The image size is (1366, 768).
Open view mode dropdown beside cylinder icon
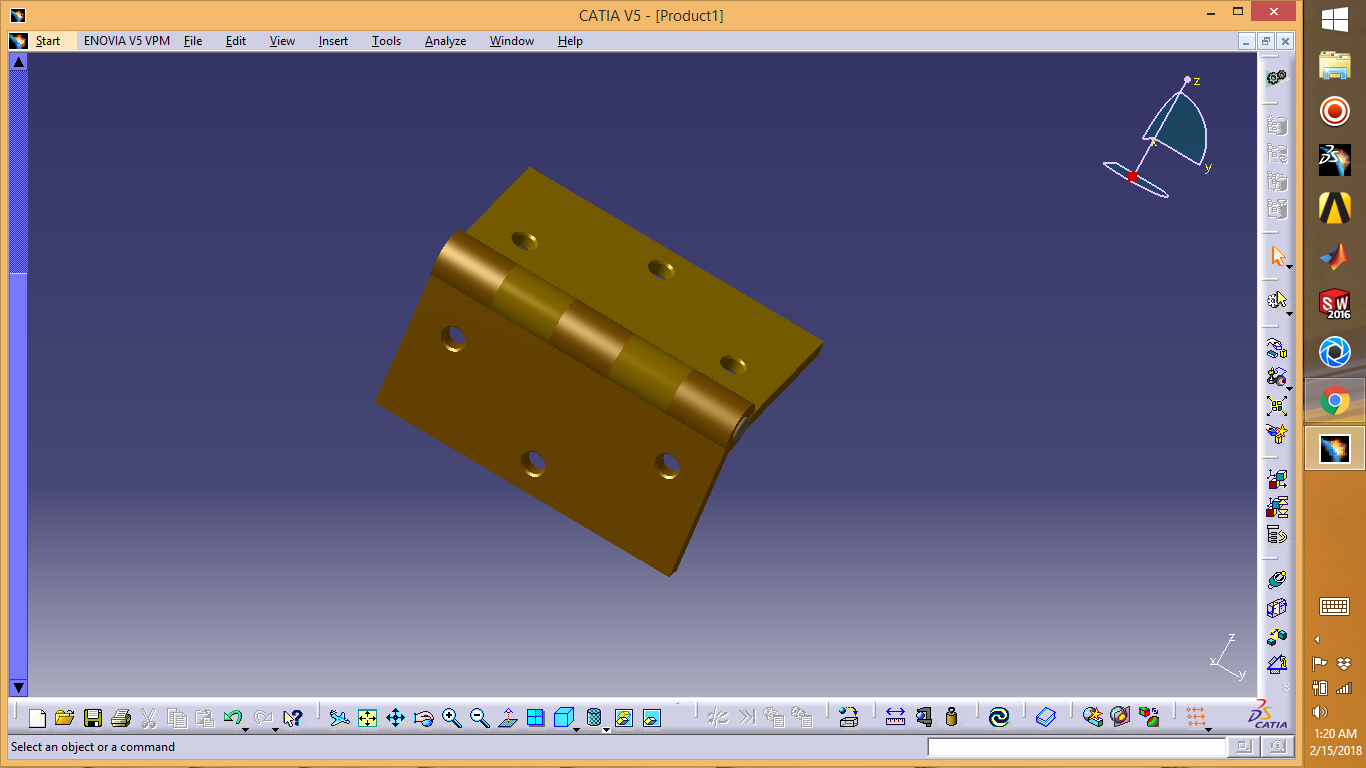(x=607, y=729)
